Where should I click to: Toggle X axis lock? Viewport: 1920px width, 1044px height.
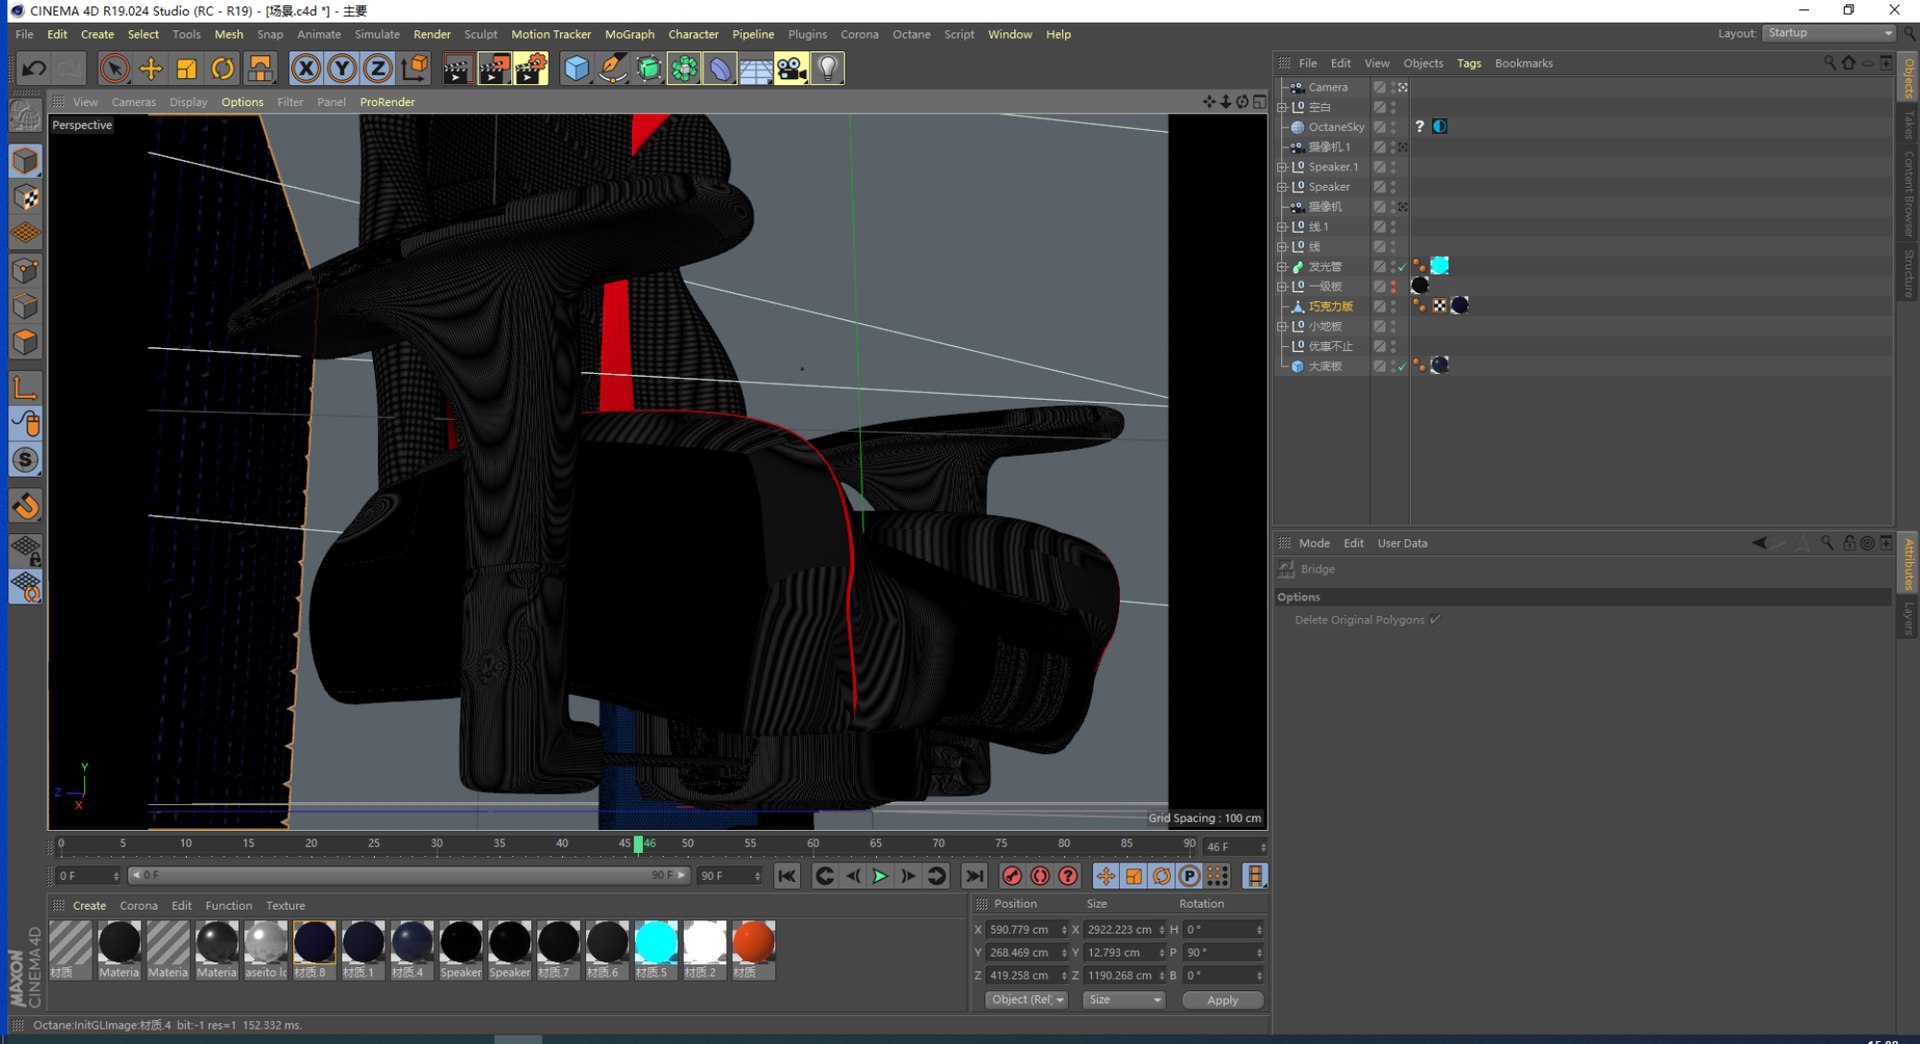pyautogui.click(x=306, y=68)
